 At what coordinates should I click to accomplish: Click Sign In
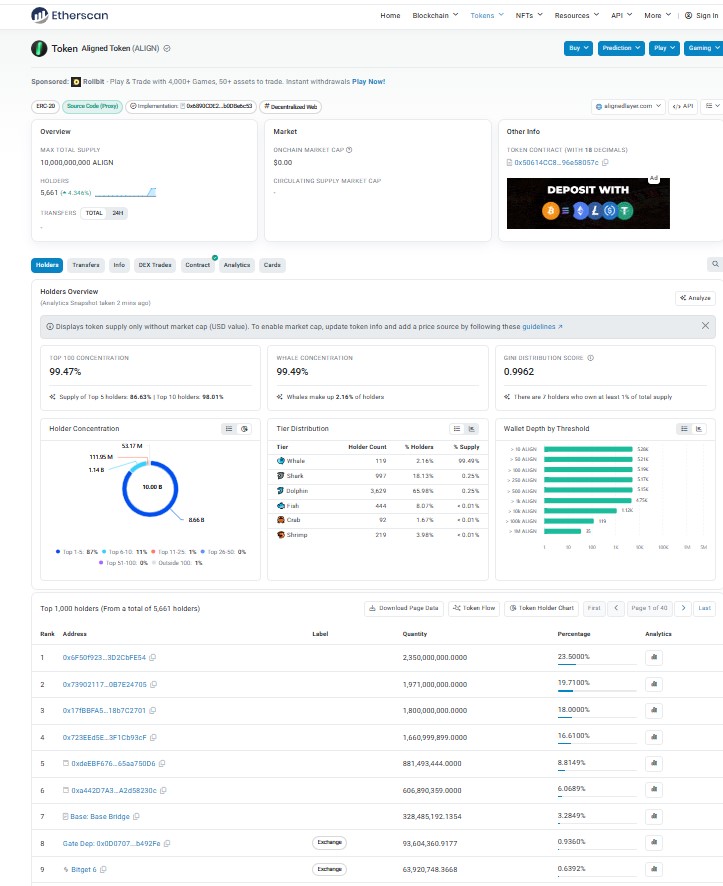click(x=702, y=15)
